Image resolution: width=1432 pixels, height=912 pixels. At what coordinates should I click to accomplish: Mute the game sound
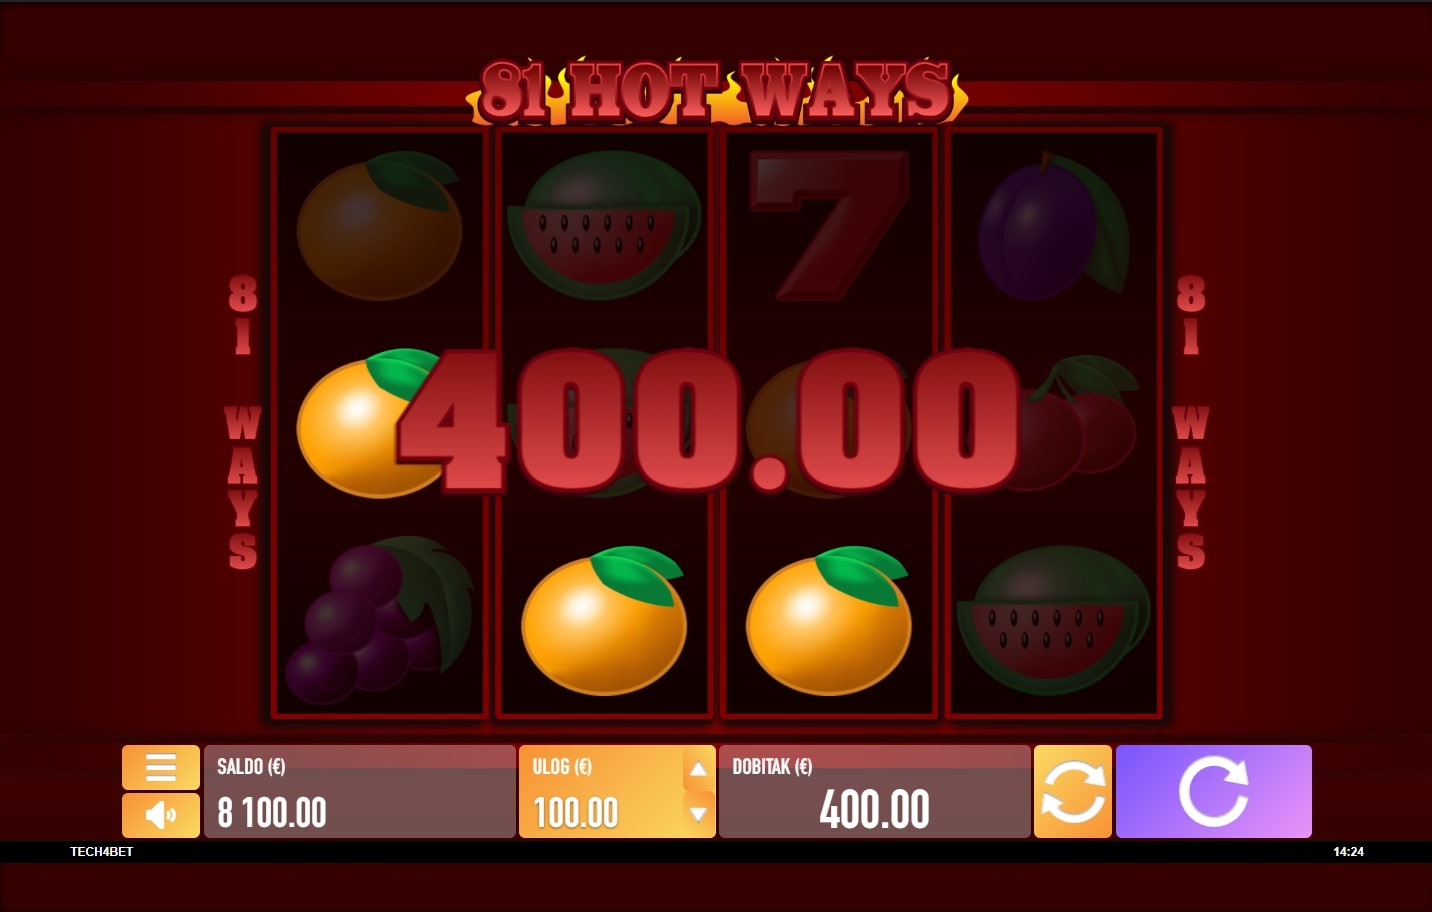point(161,815)
